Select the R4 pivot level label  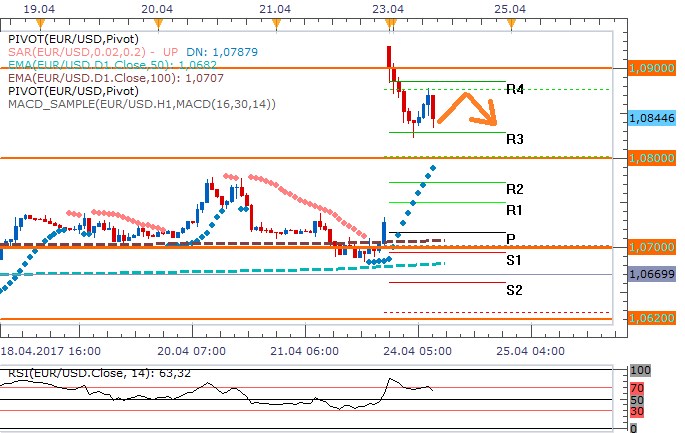[516, 90]
